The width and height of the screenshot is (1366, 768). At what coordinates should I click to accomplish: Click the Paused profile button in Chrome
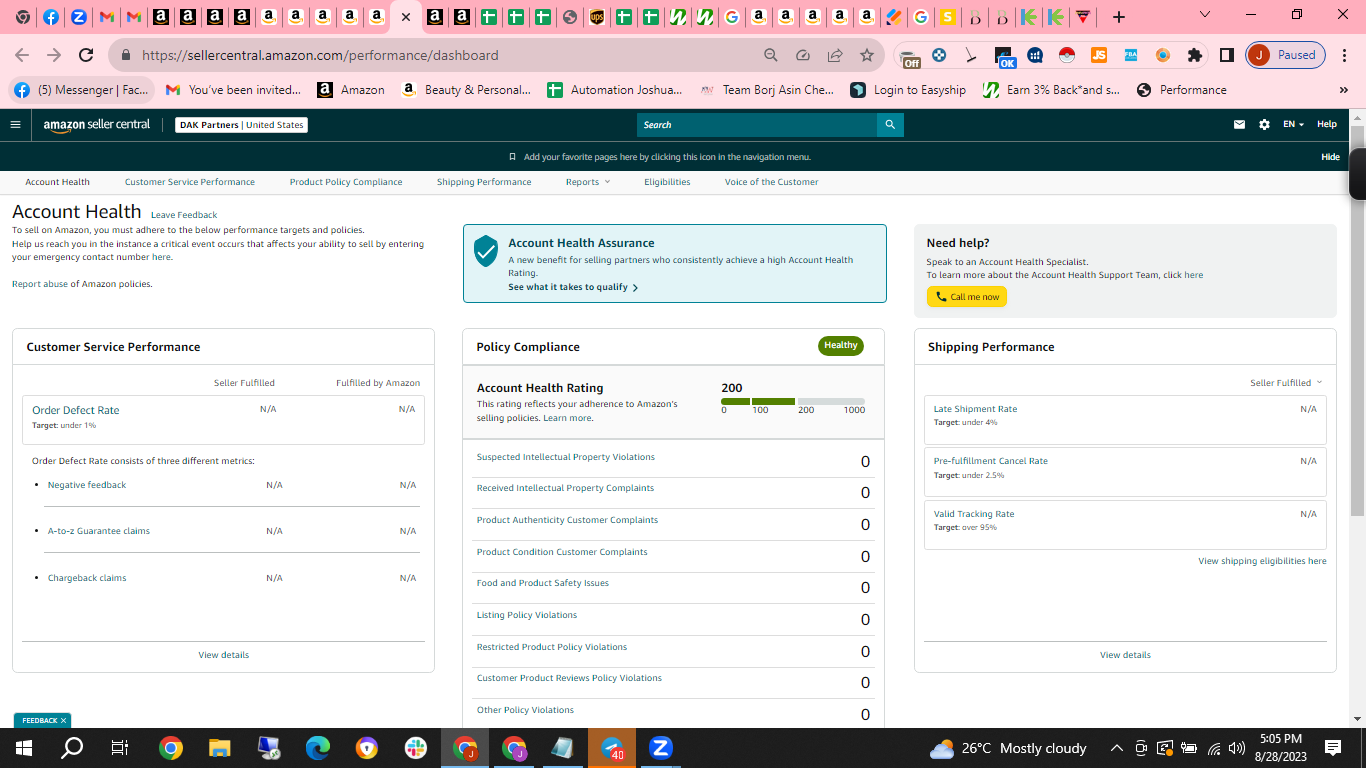click(1286, 55)
